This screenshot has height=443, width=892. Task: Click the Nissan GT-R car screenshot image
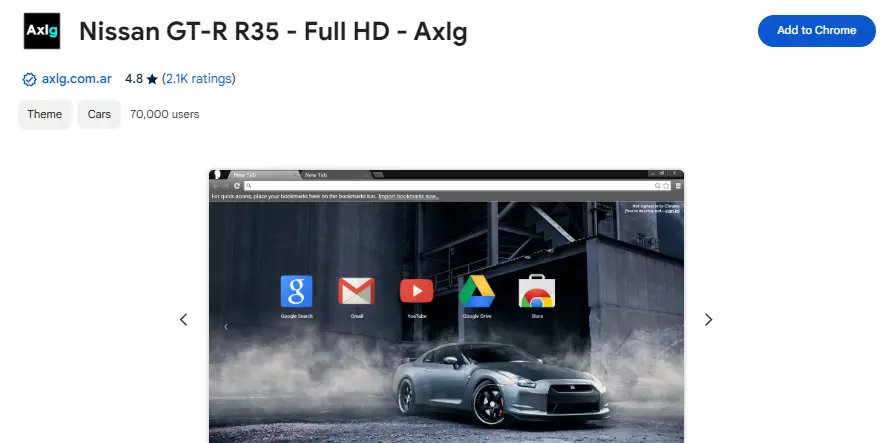447,307
